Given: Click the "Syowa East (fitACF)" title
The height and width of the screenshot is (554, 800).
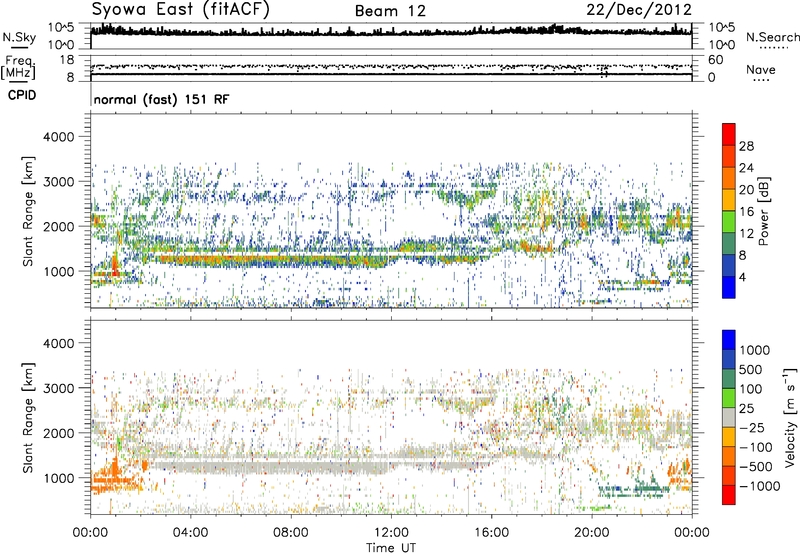Looking at the screenshot, I should (x=181, y=9).
